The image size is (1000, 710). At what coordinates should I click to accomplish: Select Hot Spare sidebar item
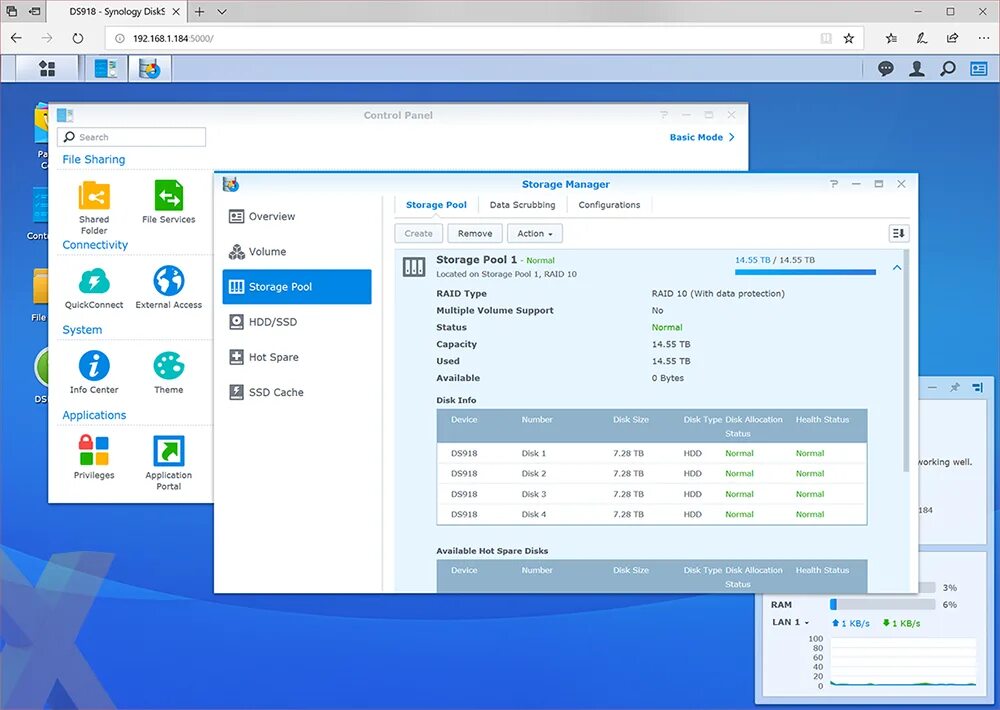pos(297,357)
